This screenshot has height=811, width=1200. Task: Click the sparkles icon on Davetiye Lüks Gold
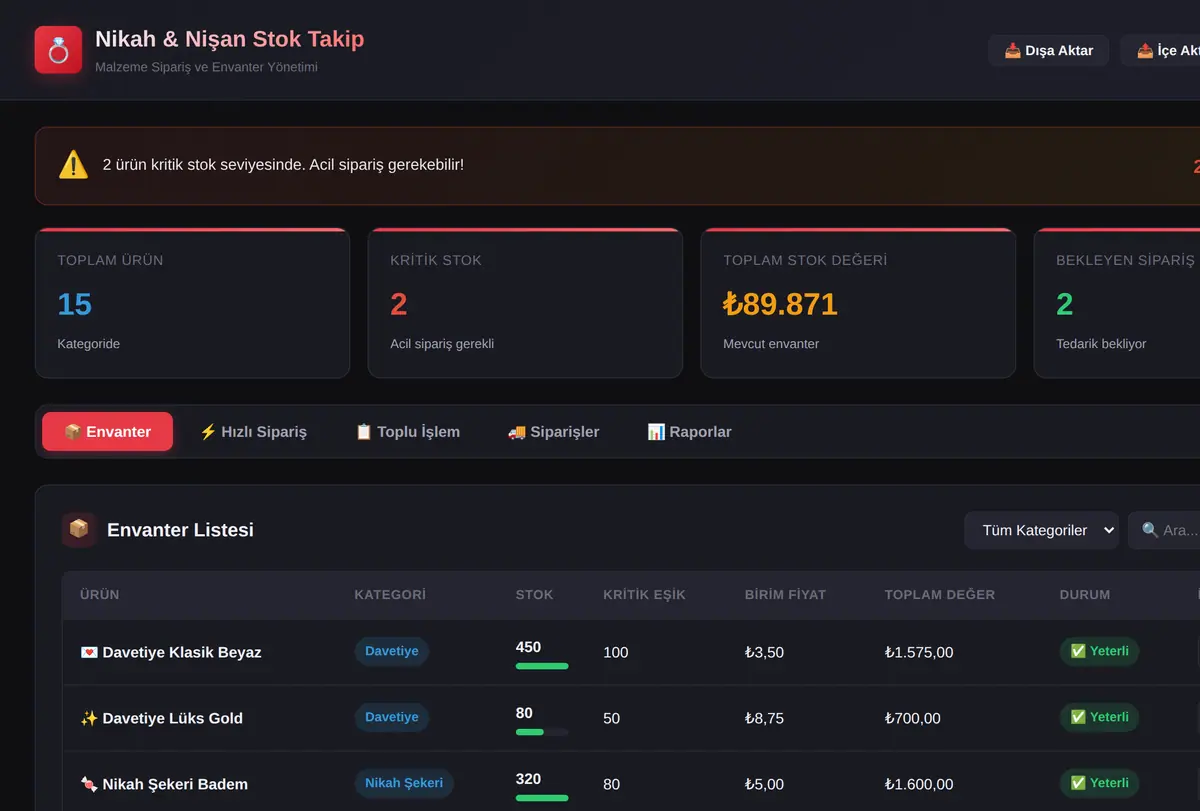[89, 718]
